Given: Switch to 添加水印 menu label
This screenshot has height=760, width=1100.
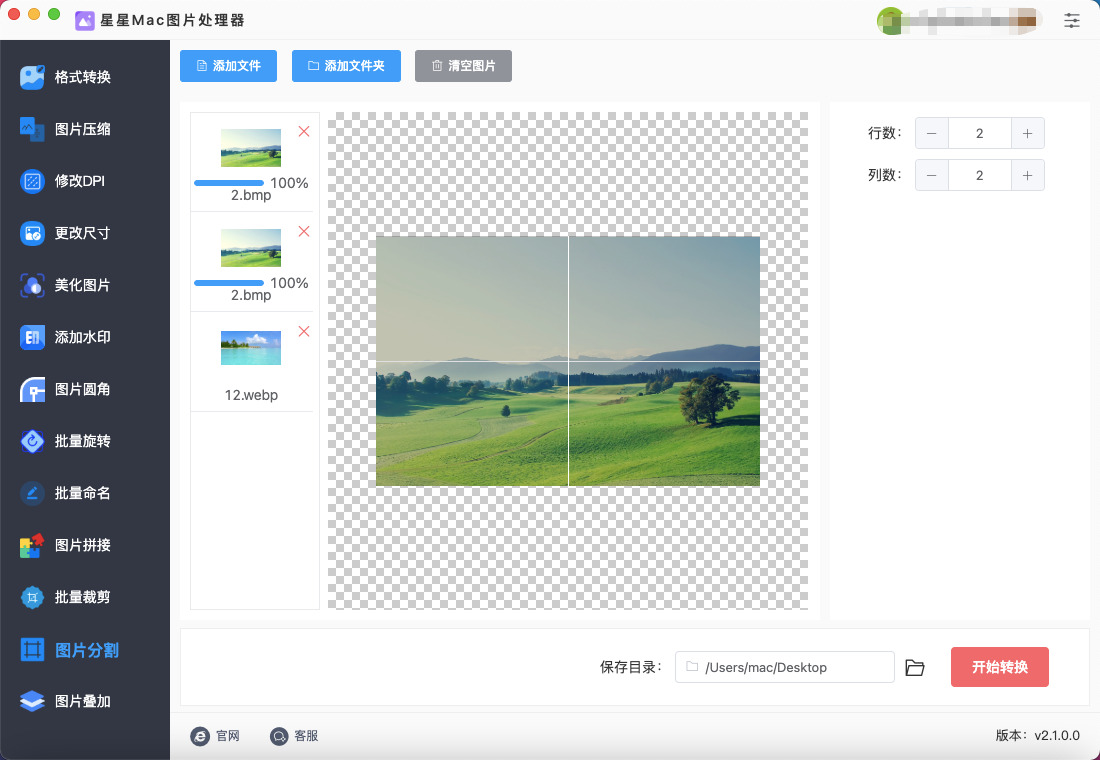Looking at the screenshot, I should [x=83, y=338].
